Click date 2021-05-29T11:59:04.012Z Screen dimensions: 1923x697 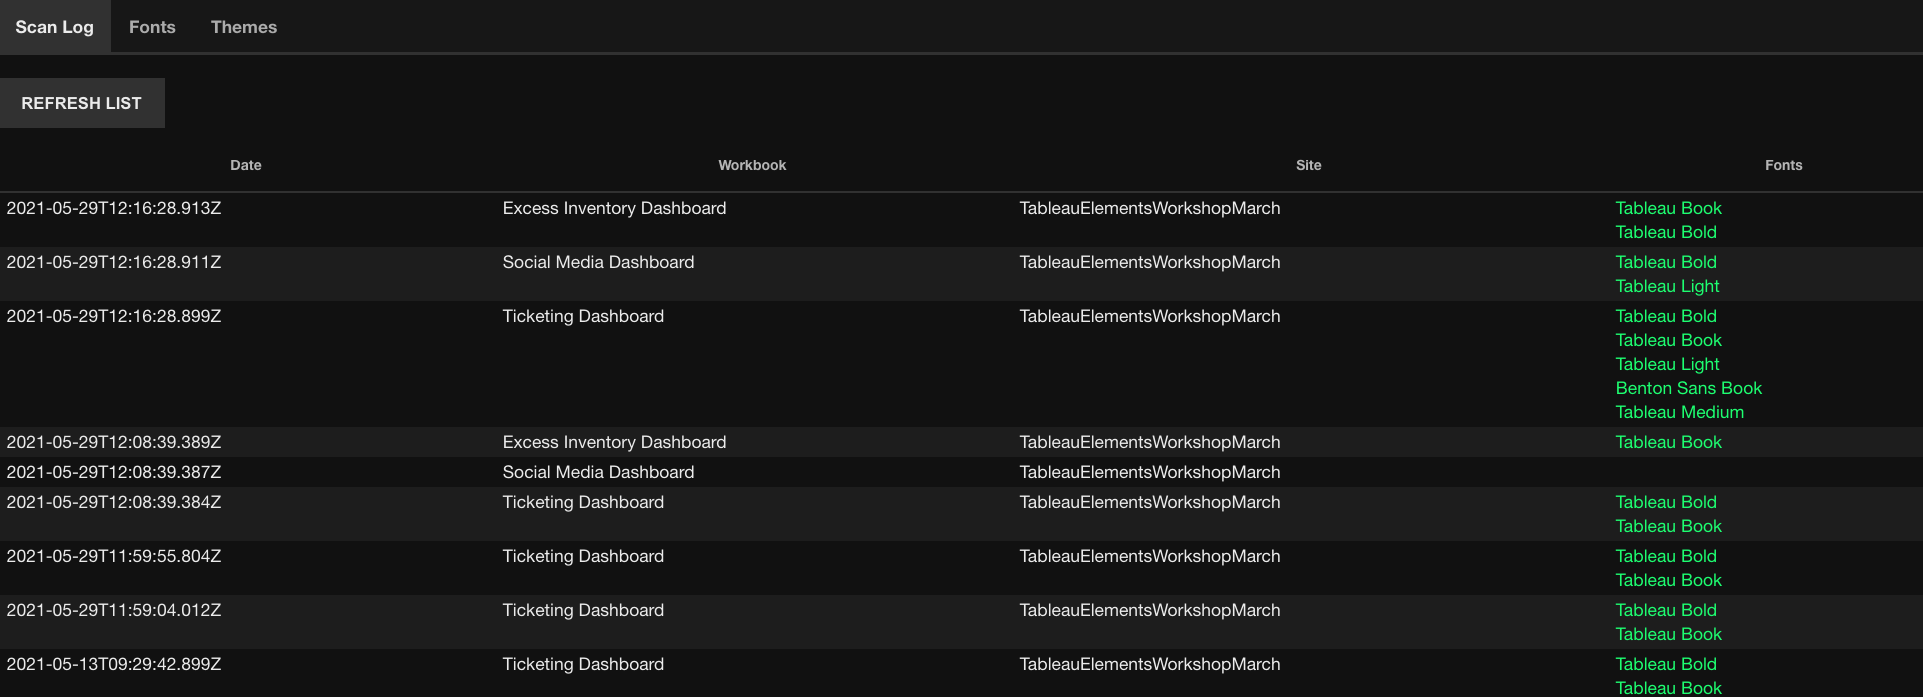click(x=114, y=610)
